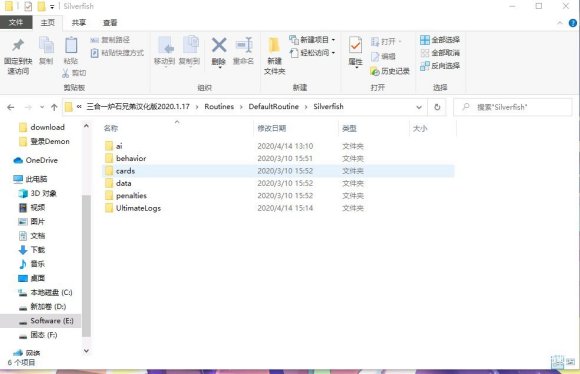Switch to the Home tab
The image size is (580, 374).
[48, 23]
